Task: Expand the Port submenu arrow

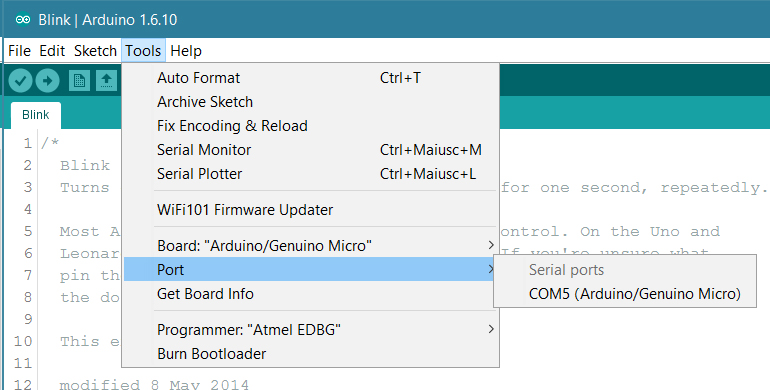Action: point(491,269)
